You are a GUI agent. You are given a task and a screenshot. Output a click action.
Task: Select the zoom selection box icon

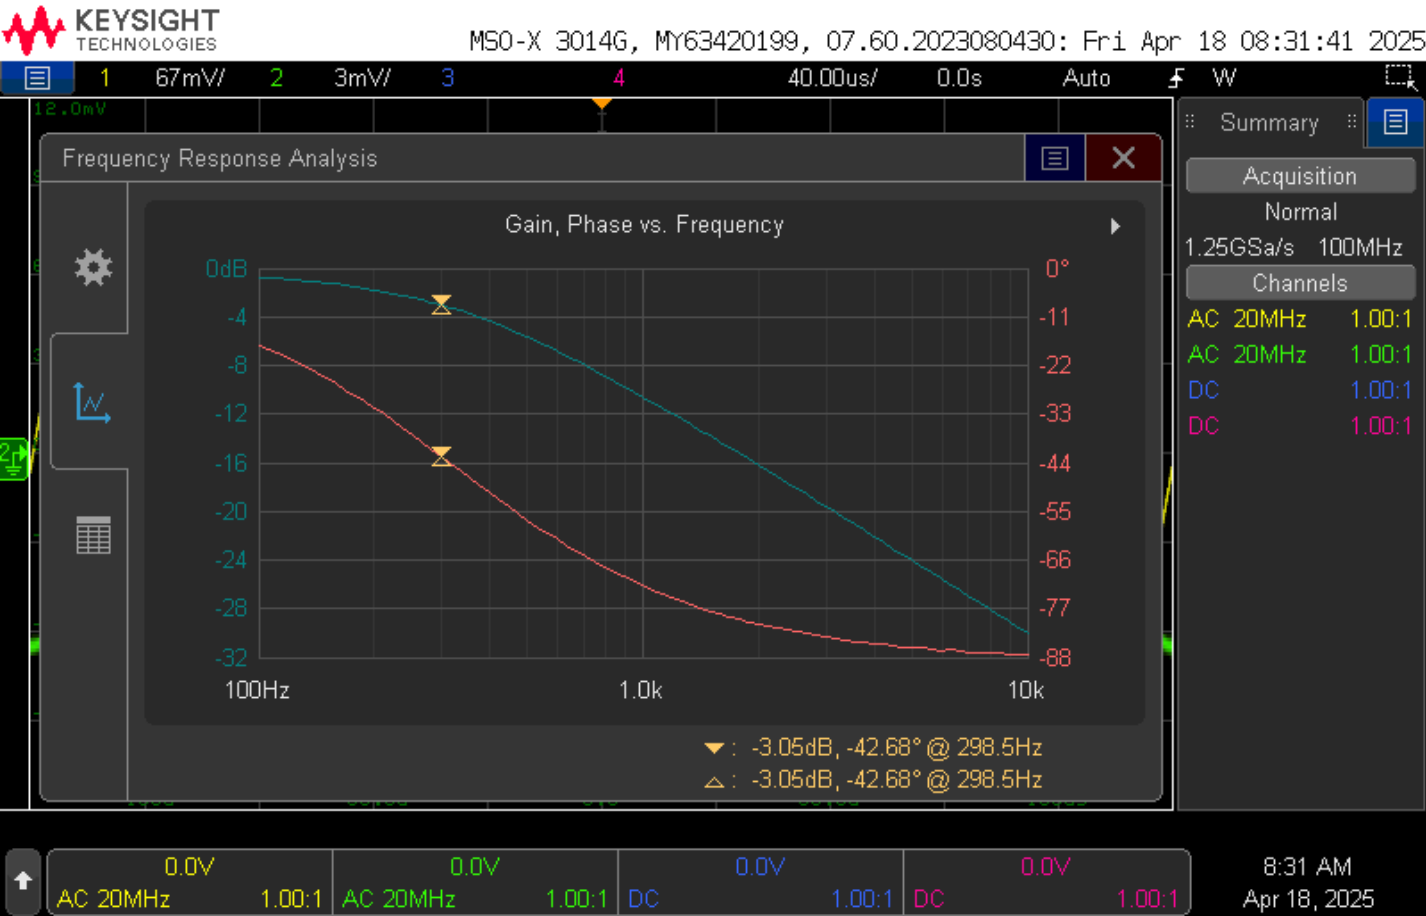tap(1400, 77)
